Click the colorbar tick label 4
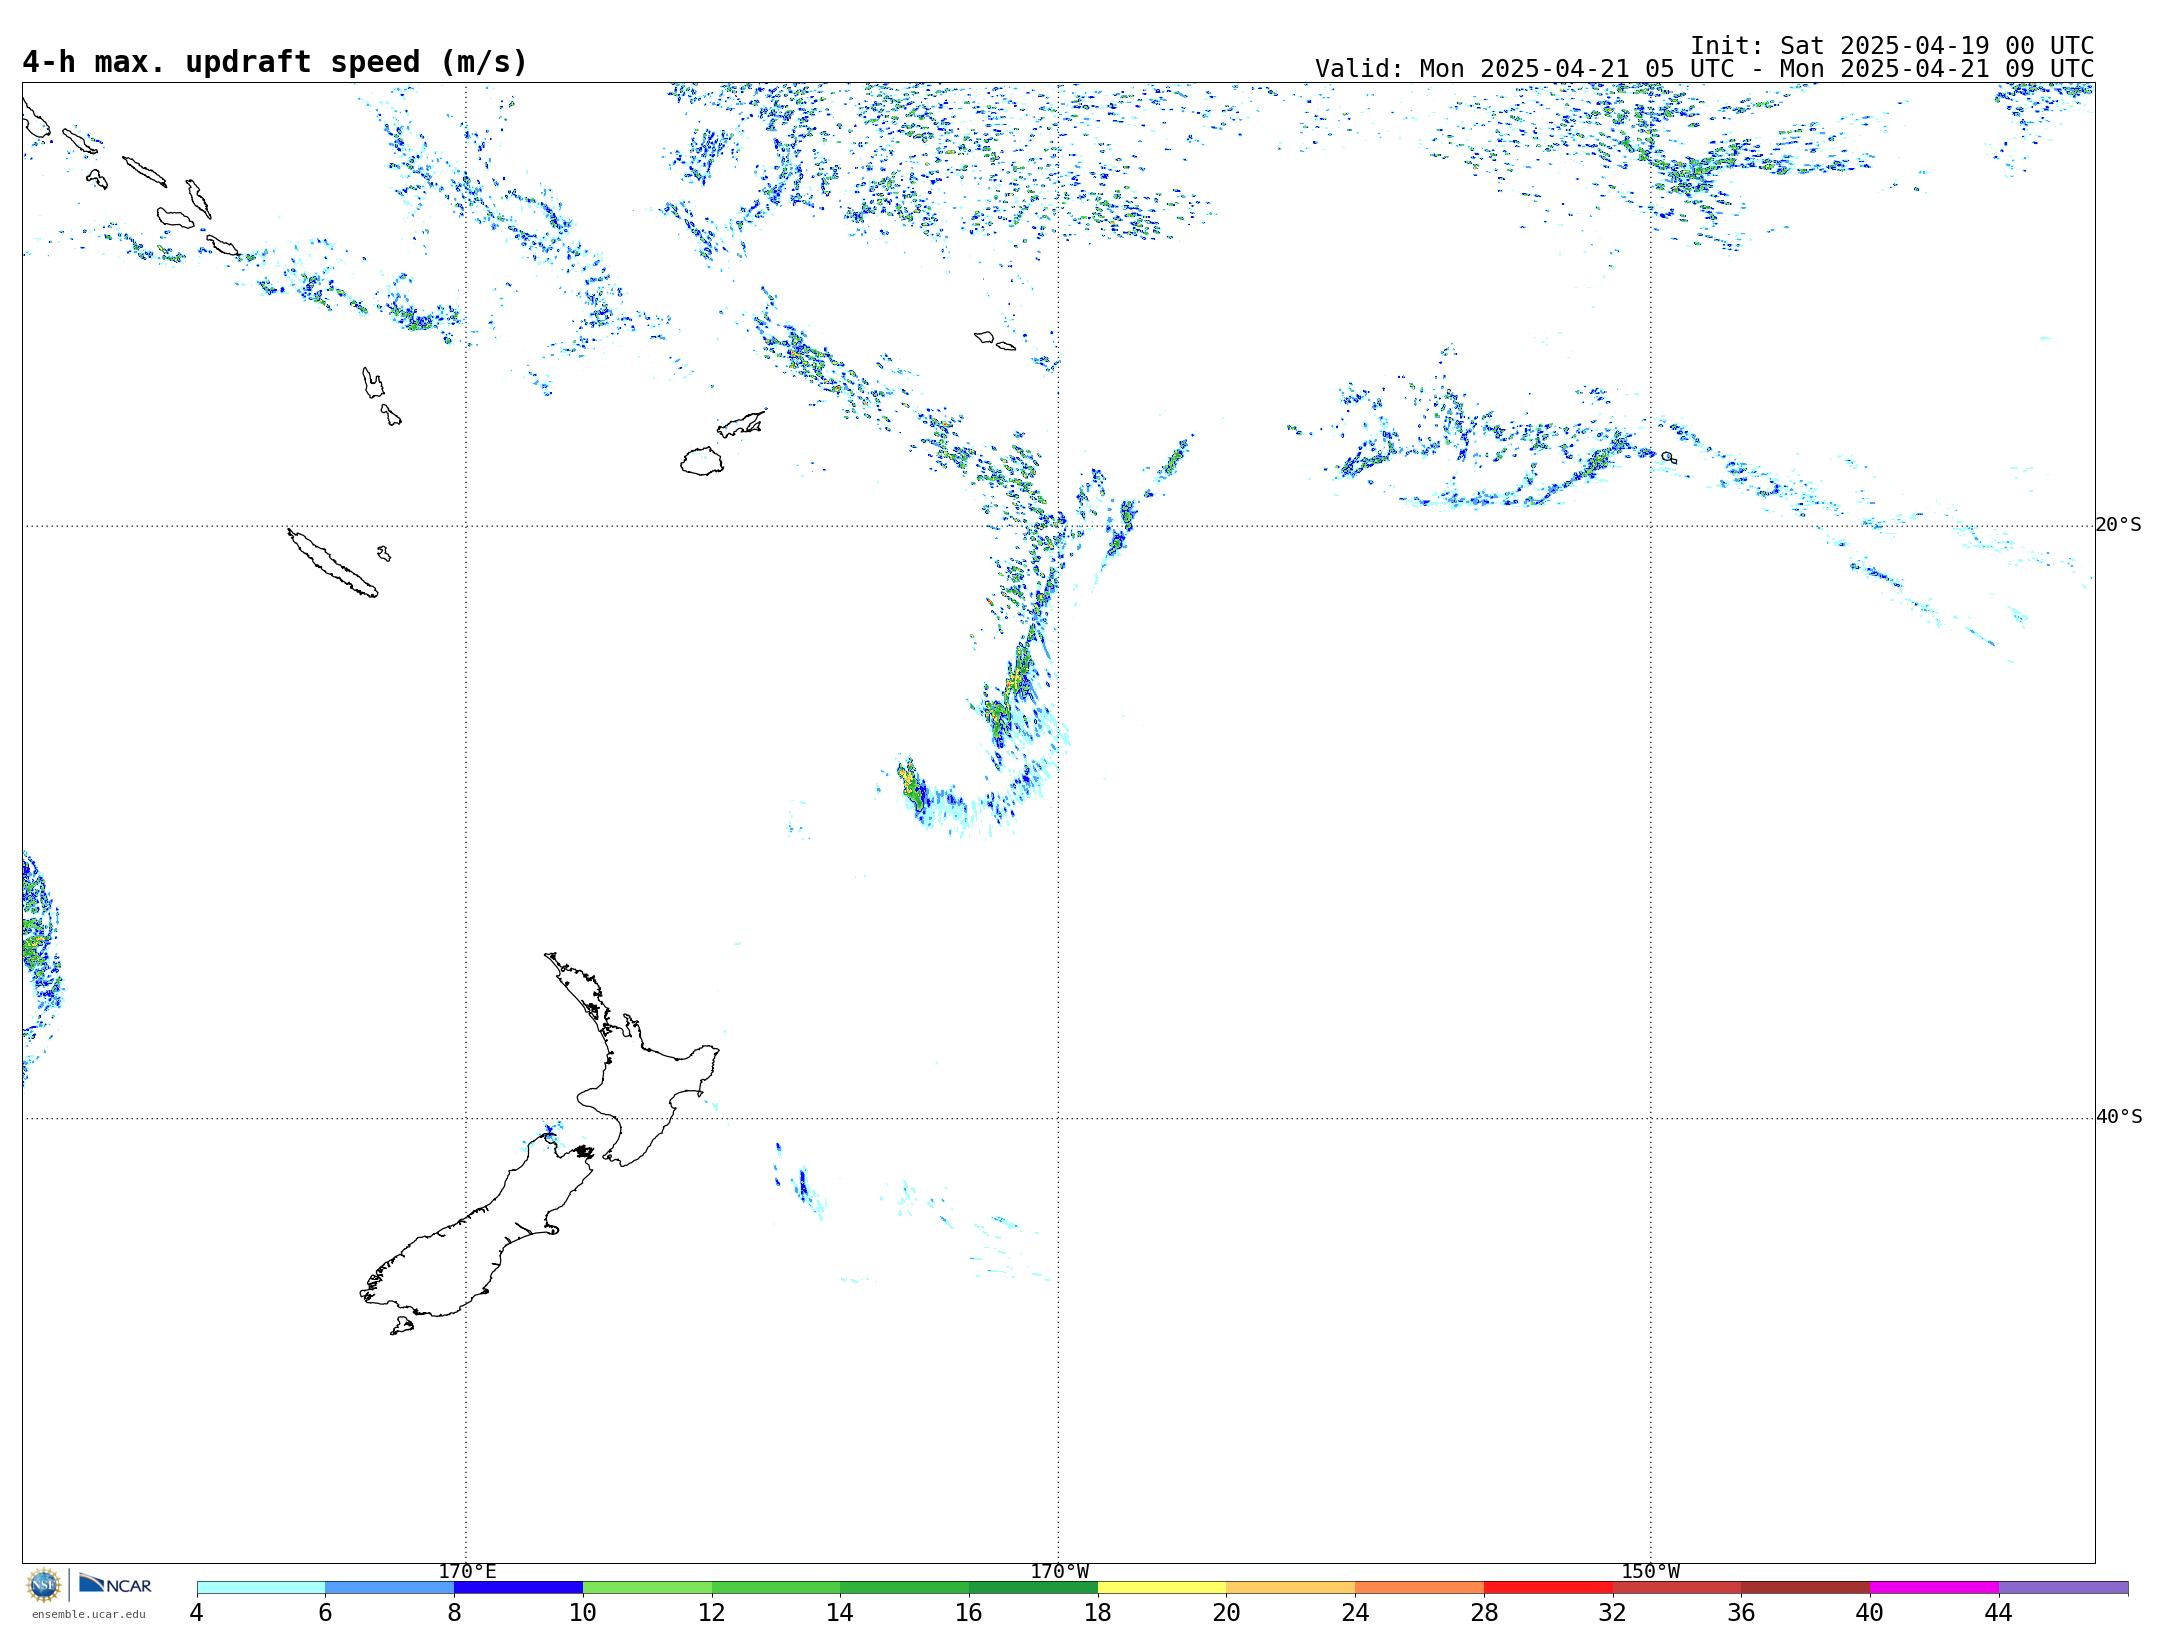 click(x=197, y=1613)
